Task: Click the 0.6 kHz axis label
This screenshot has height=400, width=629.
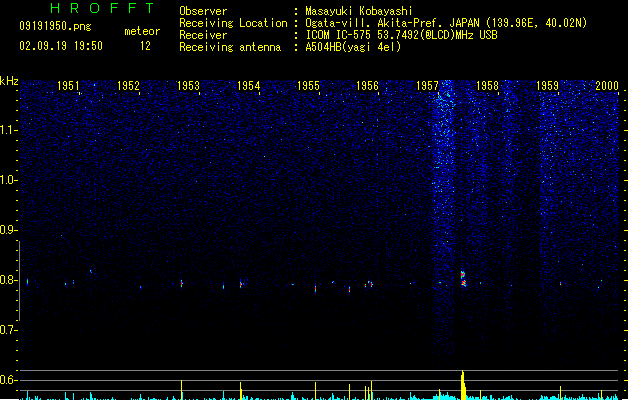Action: 8,380
